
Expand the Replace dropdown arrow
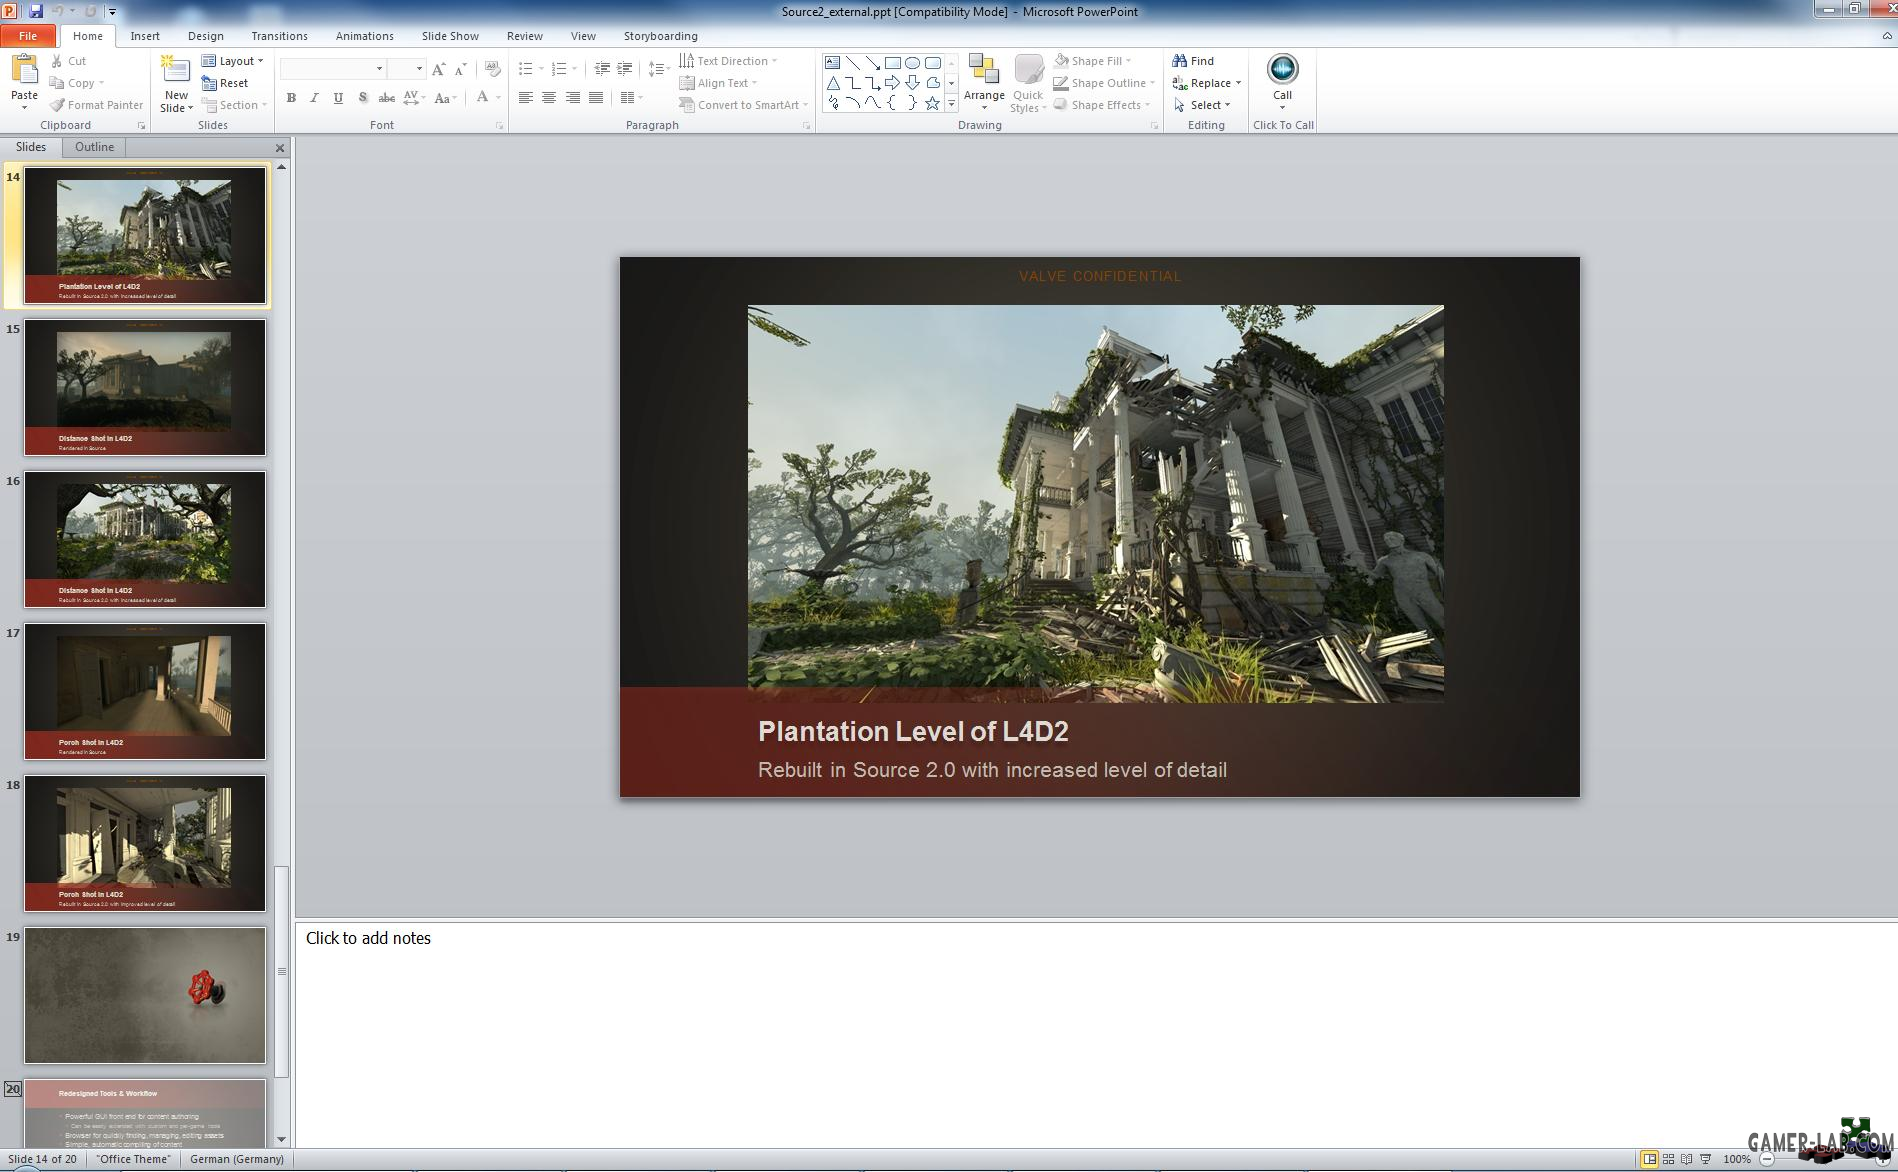click(x=1238, y=83)
